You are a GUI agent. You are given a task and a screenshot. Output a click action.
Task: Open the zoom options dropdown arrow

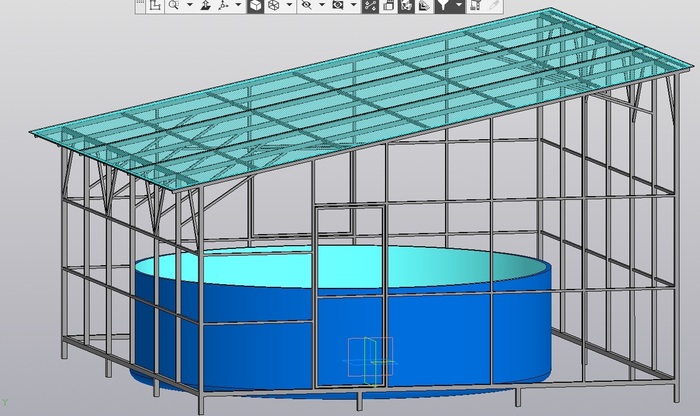click(190, 5)
